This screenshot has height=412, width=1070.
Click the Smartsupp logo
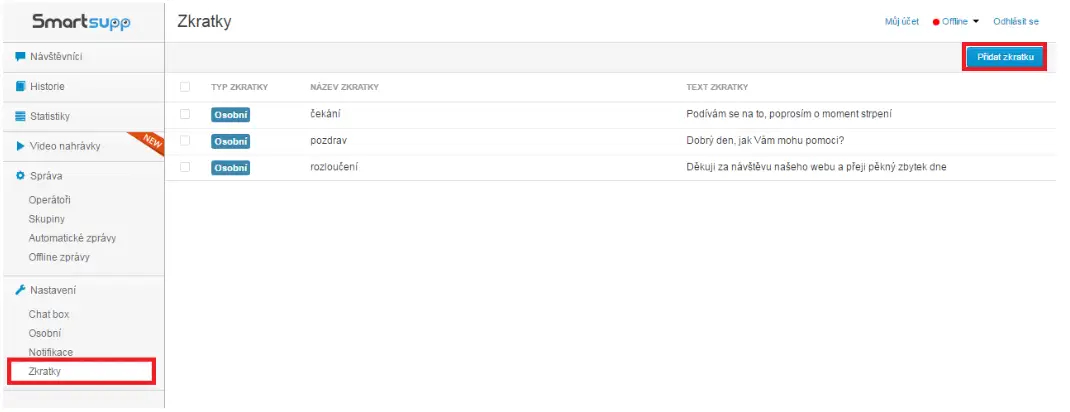(x=81, y=22)
